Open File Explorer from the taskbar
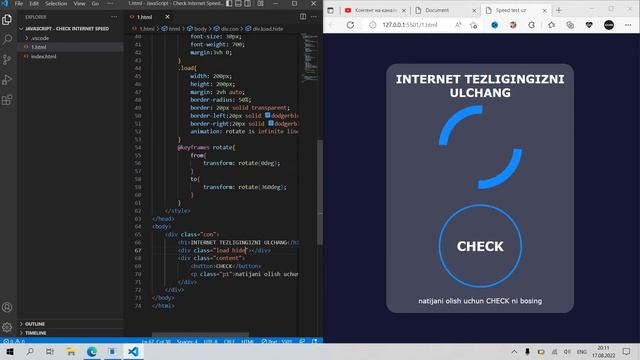Image resolution: width=640 pixels, height=360 pixels. click(x=71, y=351)
